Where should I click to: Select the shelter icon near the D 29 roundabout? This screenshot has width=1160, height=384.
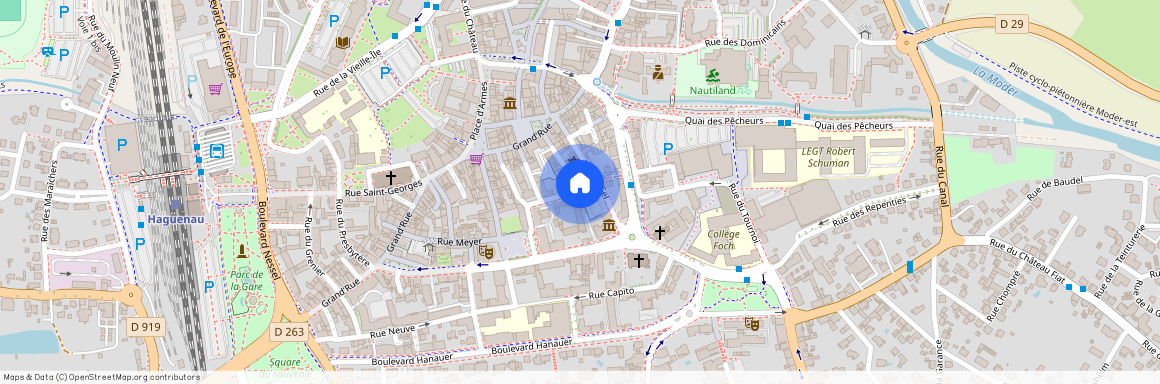[865, 33]
